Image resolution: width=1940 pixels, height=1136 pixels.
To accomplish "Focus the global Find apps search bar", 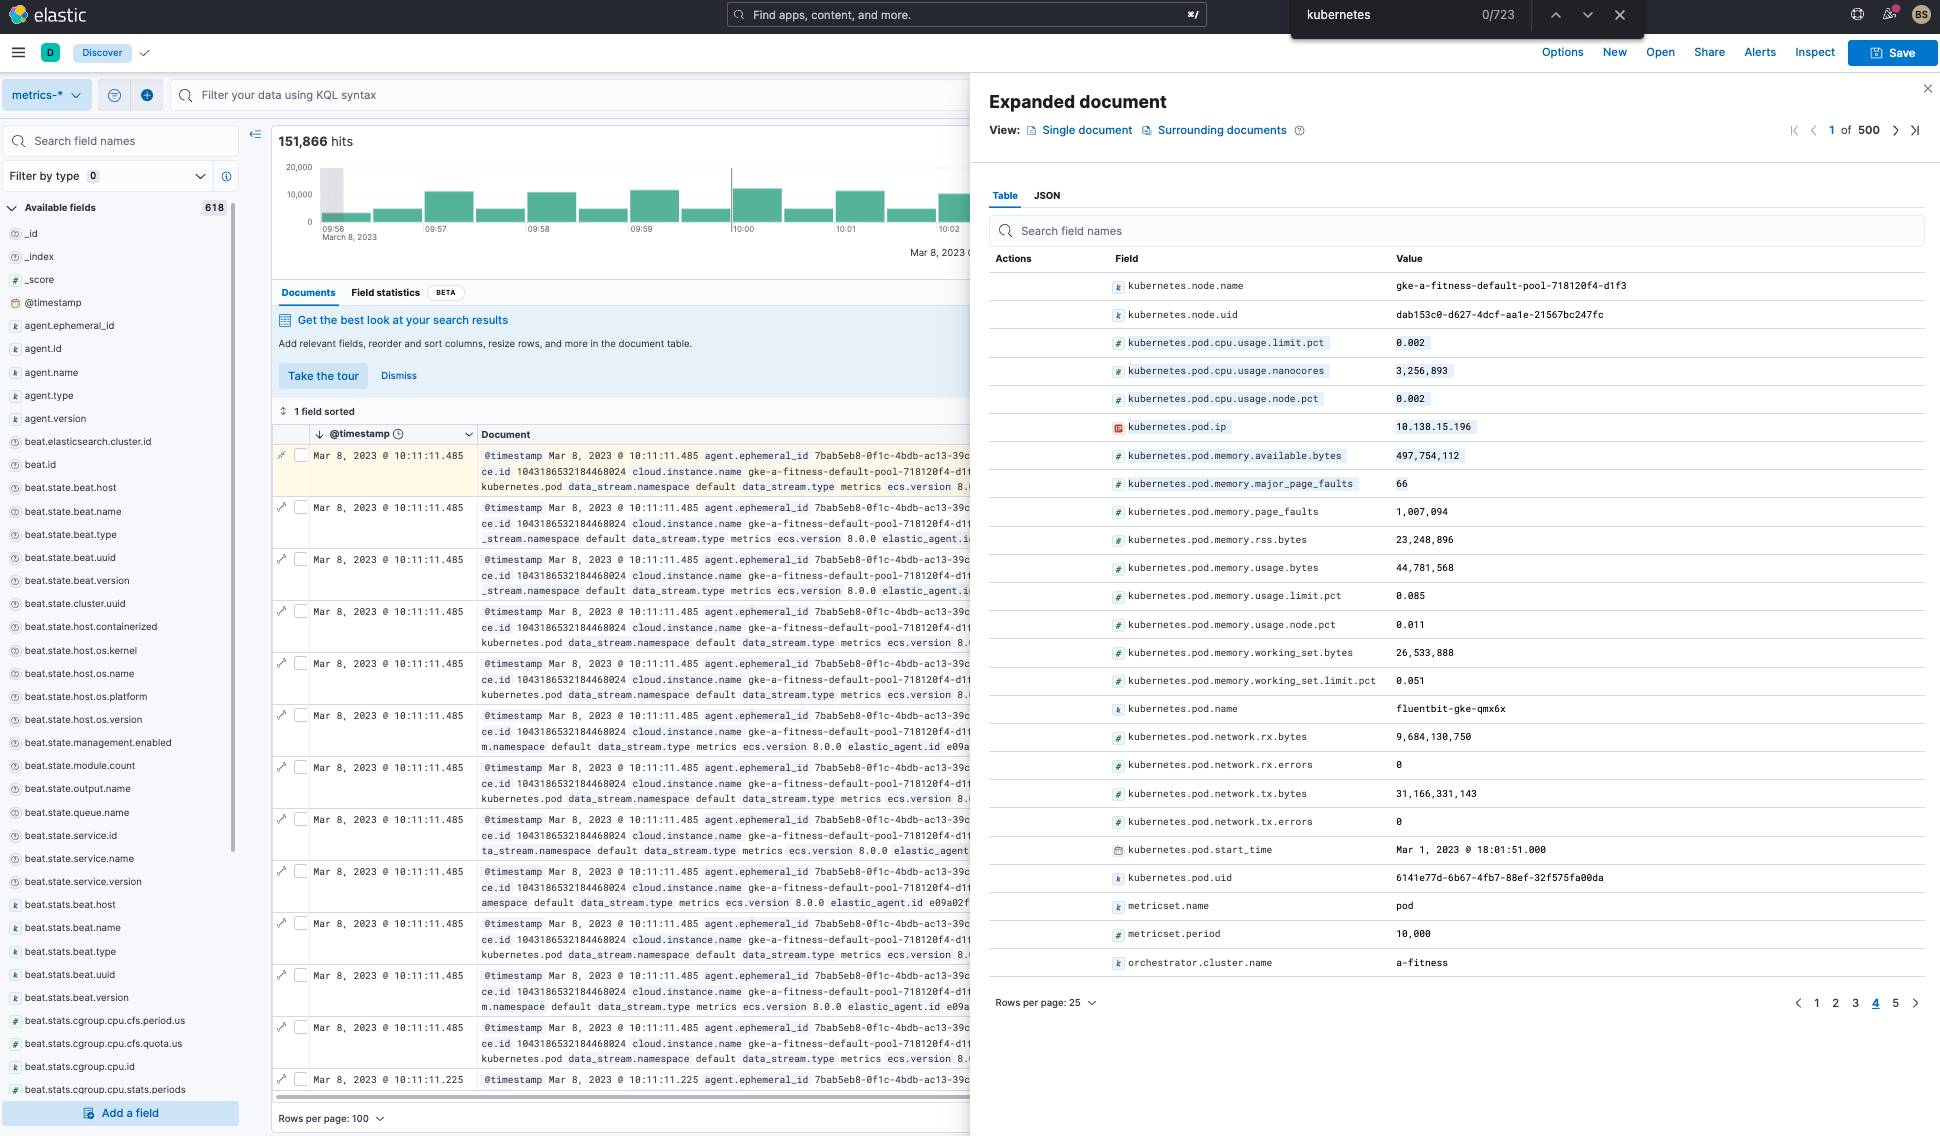I will 966,15.
